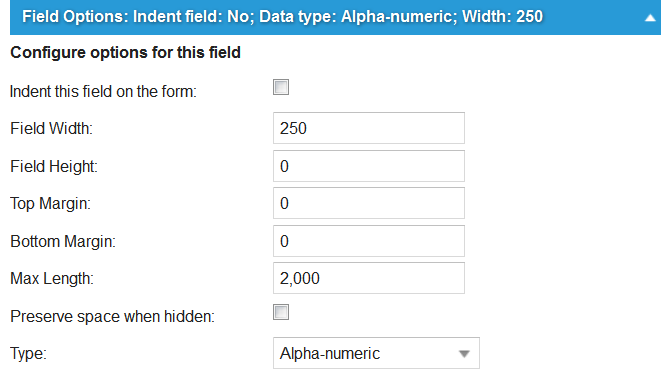Click the Configure options for this field heading
Image resolution: width=661 pixels, height=373 pixels.
click(126, 53)
